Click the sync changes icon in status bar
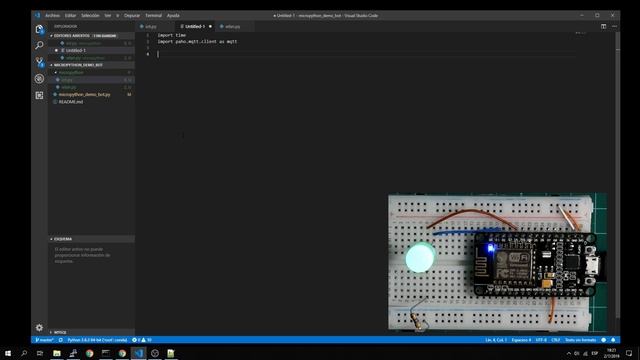The height and width of the screenshot is (360, 640). point(60,340)
